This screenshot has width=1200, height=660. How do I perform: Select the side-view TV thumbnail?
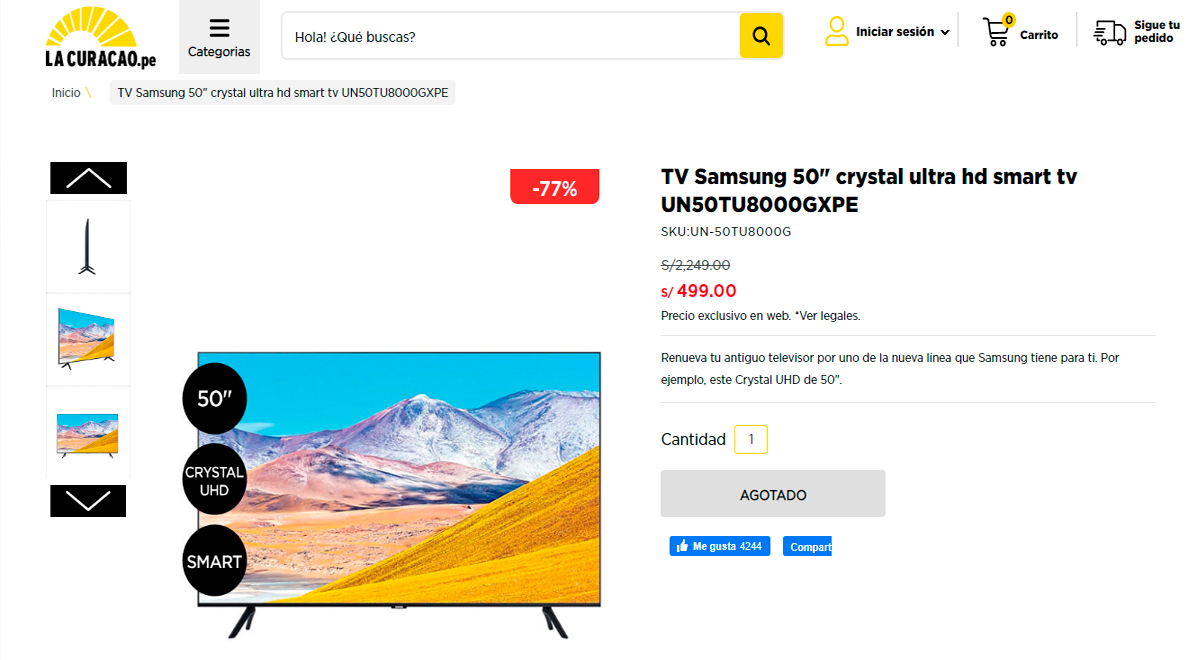[88, 247]
